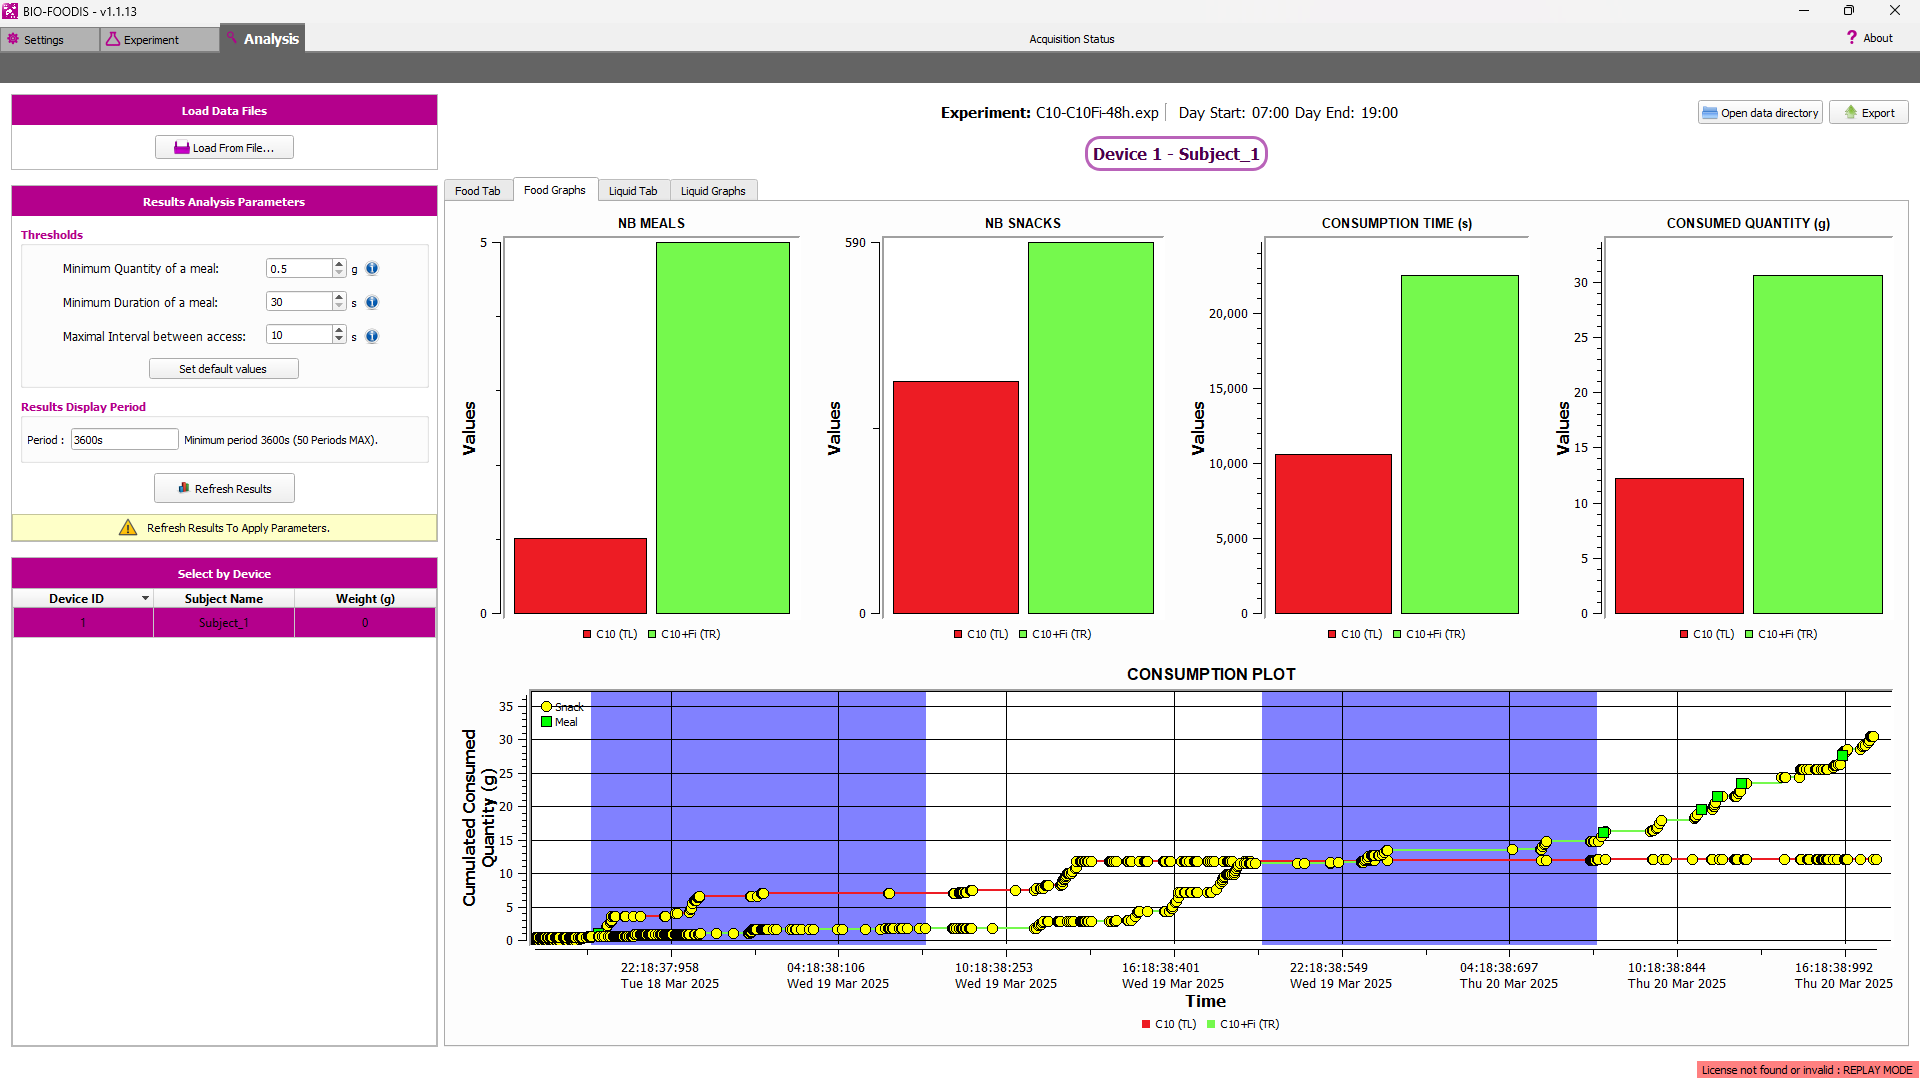Screen dimensions: 1920x1080
Task: Click Open data directory button
Action: [x=1759, y=113]
